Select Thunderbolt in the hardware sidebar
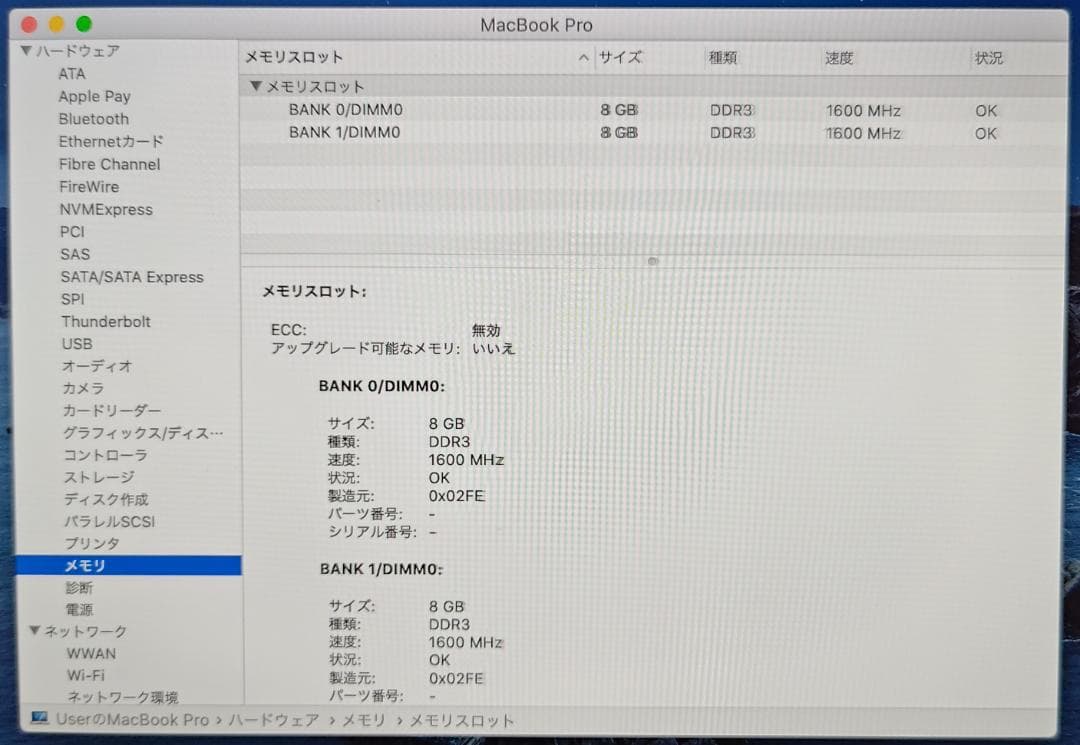The height and width of the screenshot is (745, 1080). 105,321
